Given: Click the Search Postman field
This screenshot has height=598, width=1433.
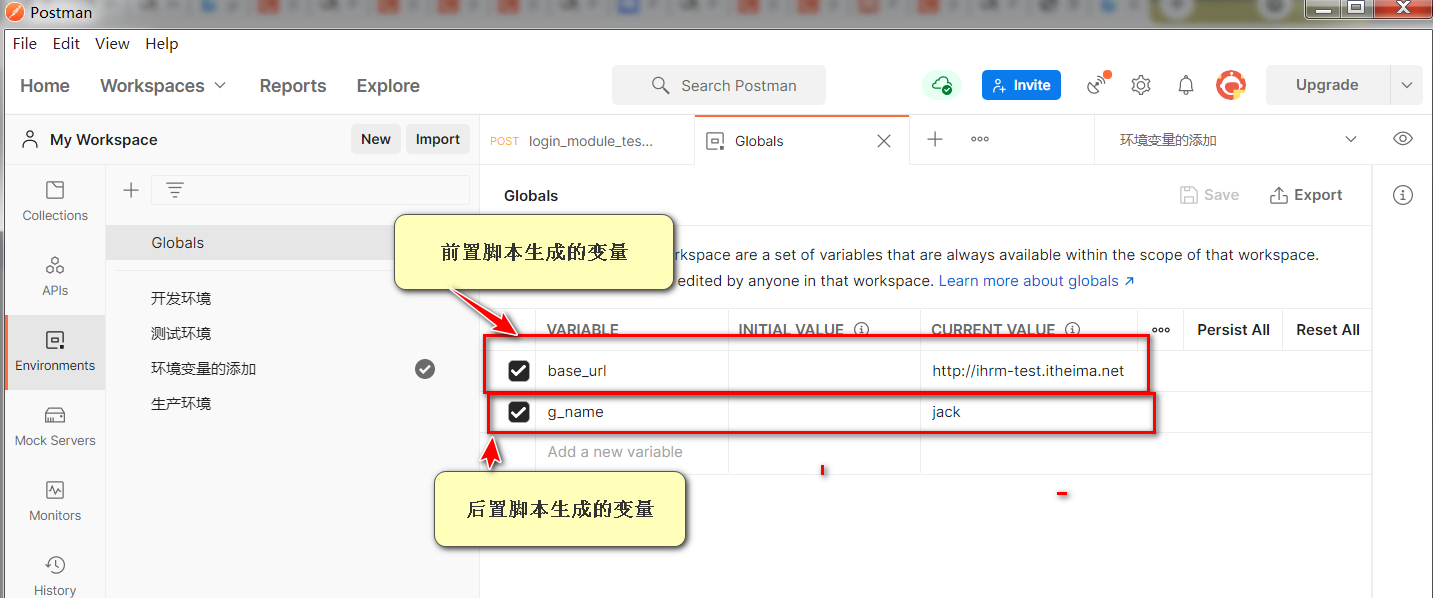Looking at the screenshot, I should 719,85.
